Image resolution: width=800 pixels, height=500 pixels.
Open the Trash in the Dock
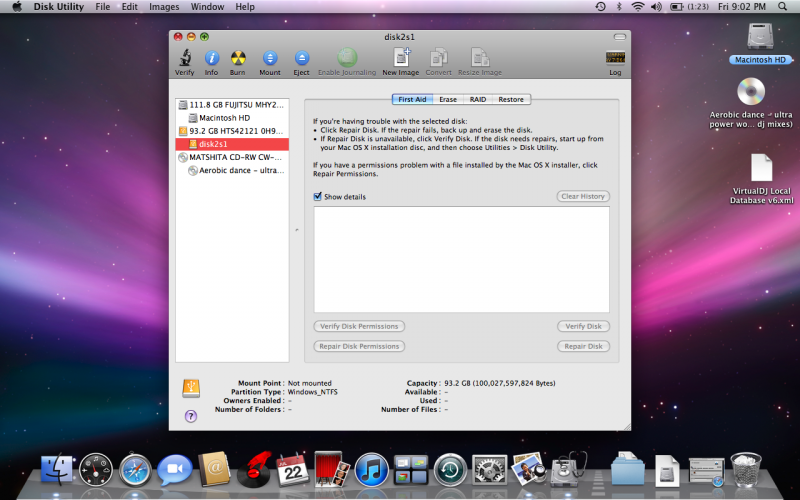click(x=745, y=469)
